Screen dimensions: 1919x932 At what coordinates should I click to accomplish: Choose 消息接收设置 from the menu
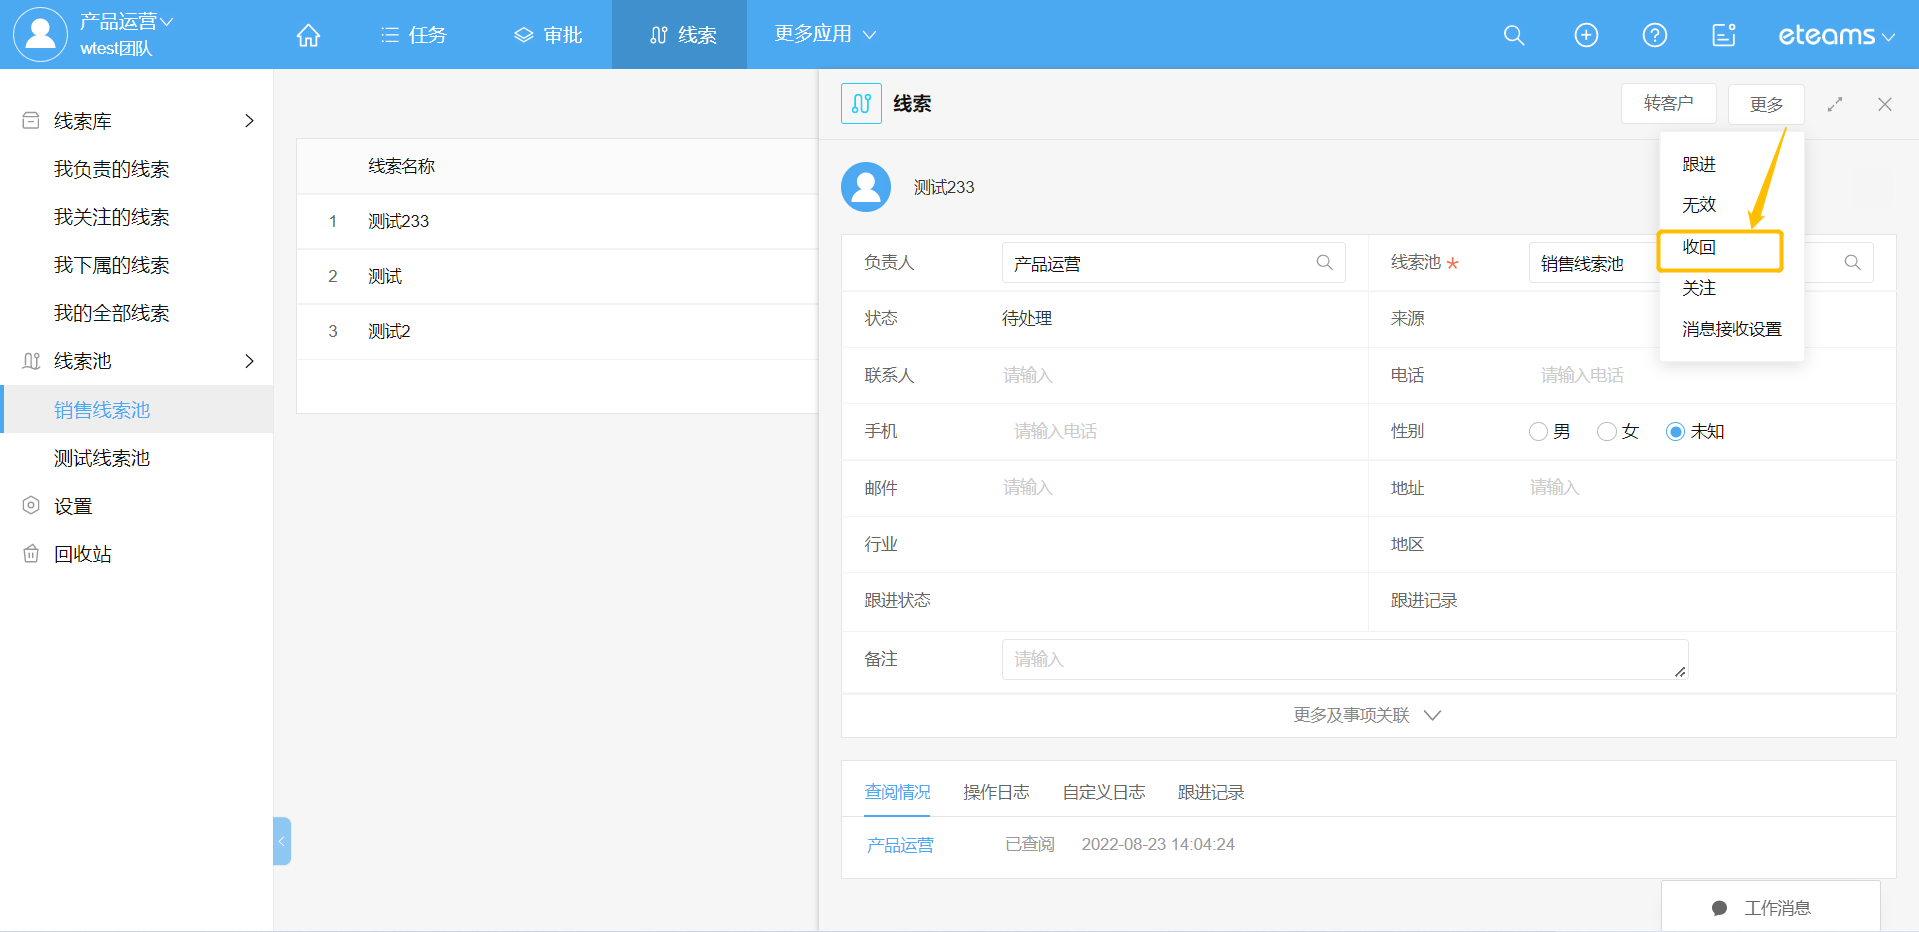(1732, 329)
